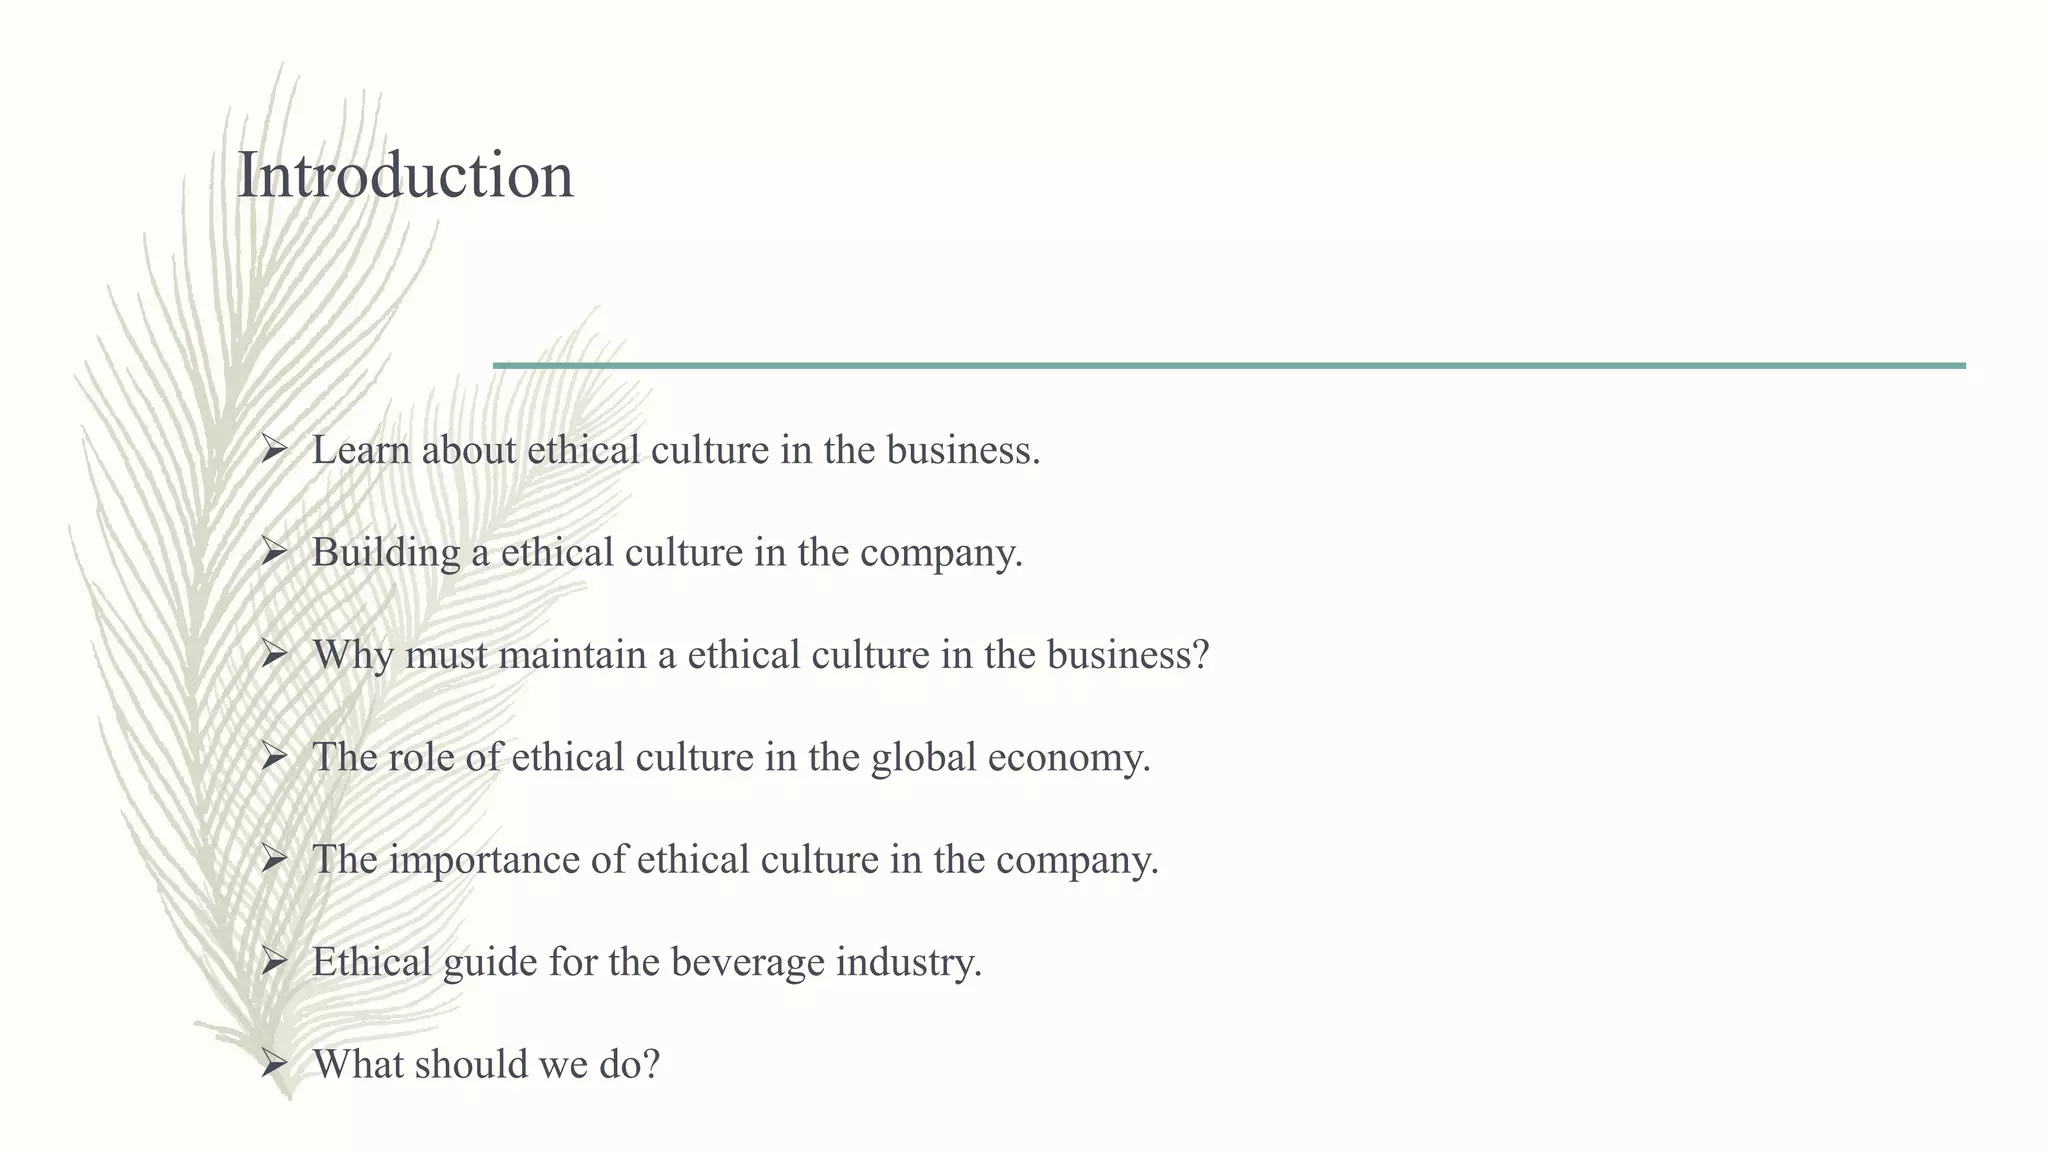Click the arrow bullet before 'Learn about ethical culture'

274,449
